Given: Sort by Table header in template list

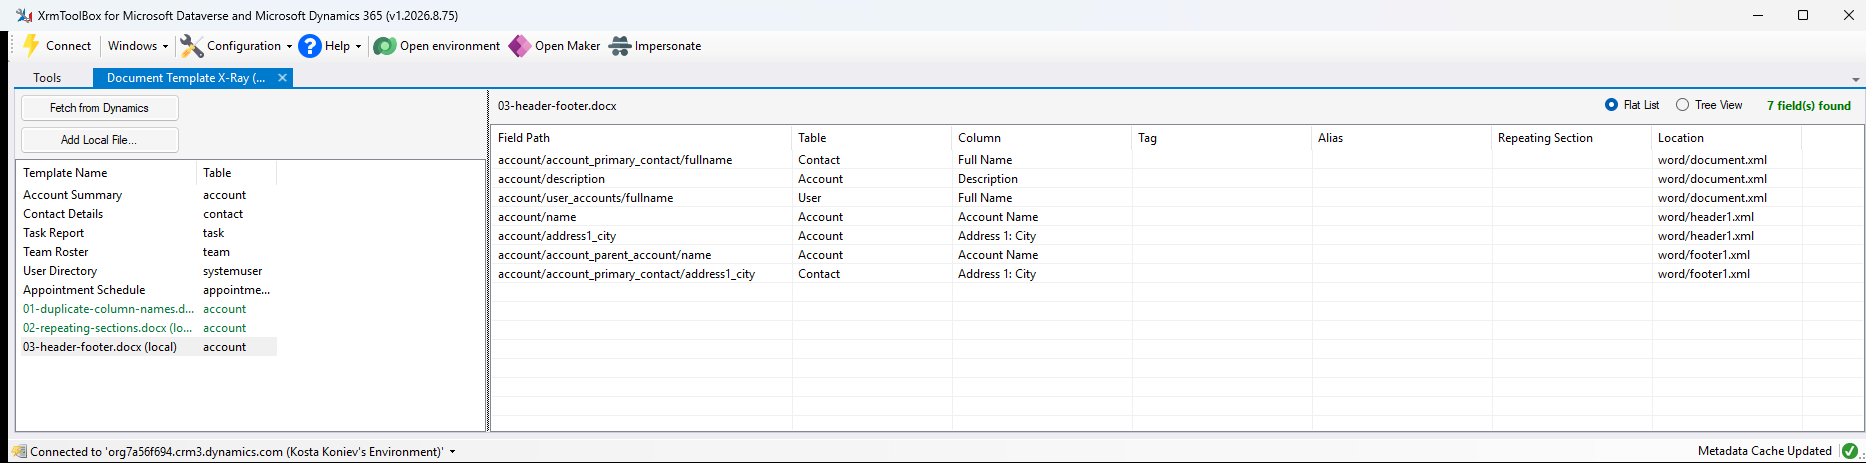Looking at the screenshot, I should coord(236,173).
